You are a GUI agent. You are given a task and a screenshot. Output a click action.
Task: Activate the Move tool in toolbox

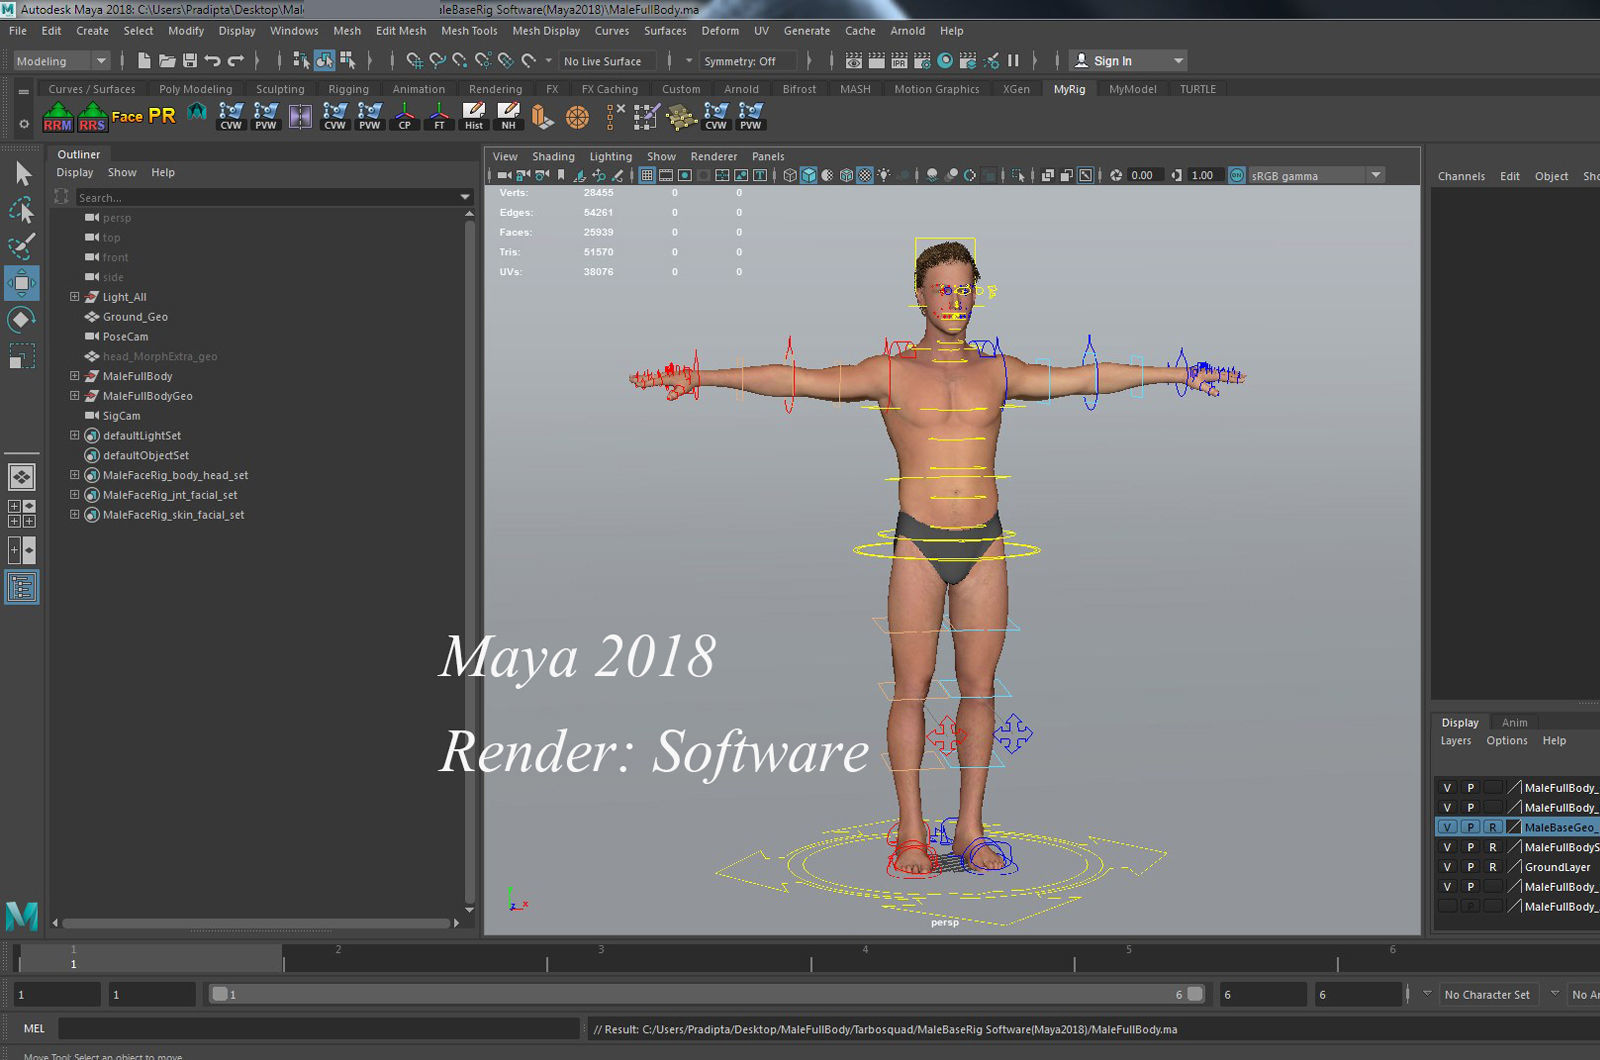[22, 283]
